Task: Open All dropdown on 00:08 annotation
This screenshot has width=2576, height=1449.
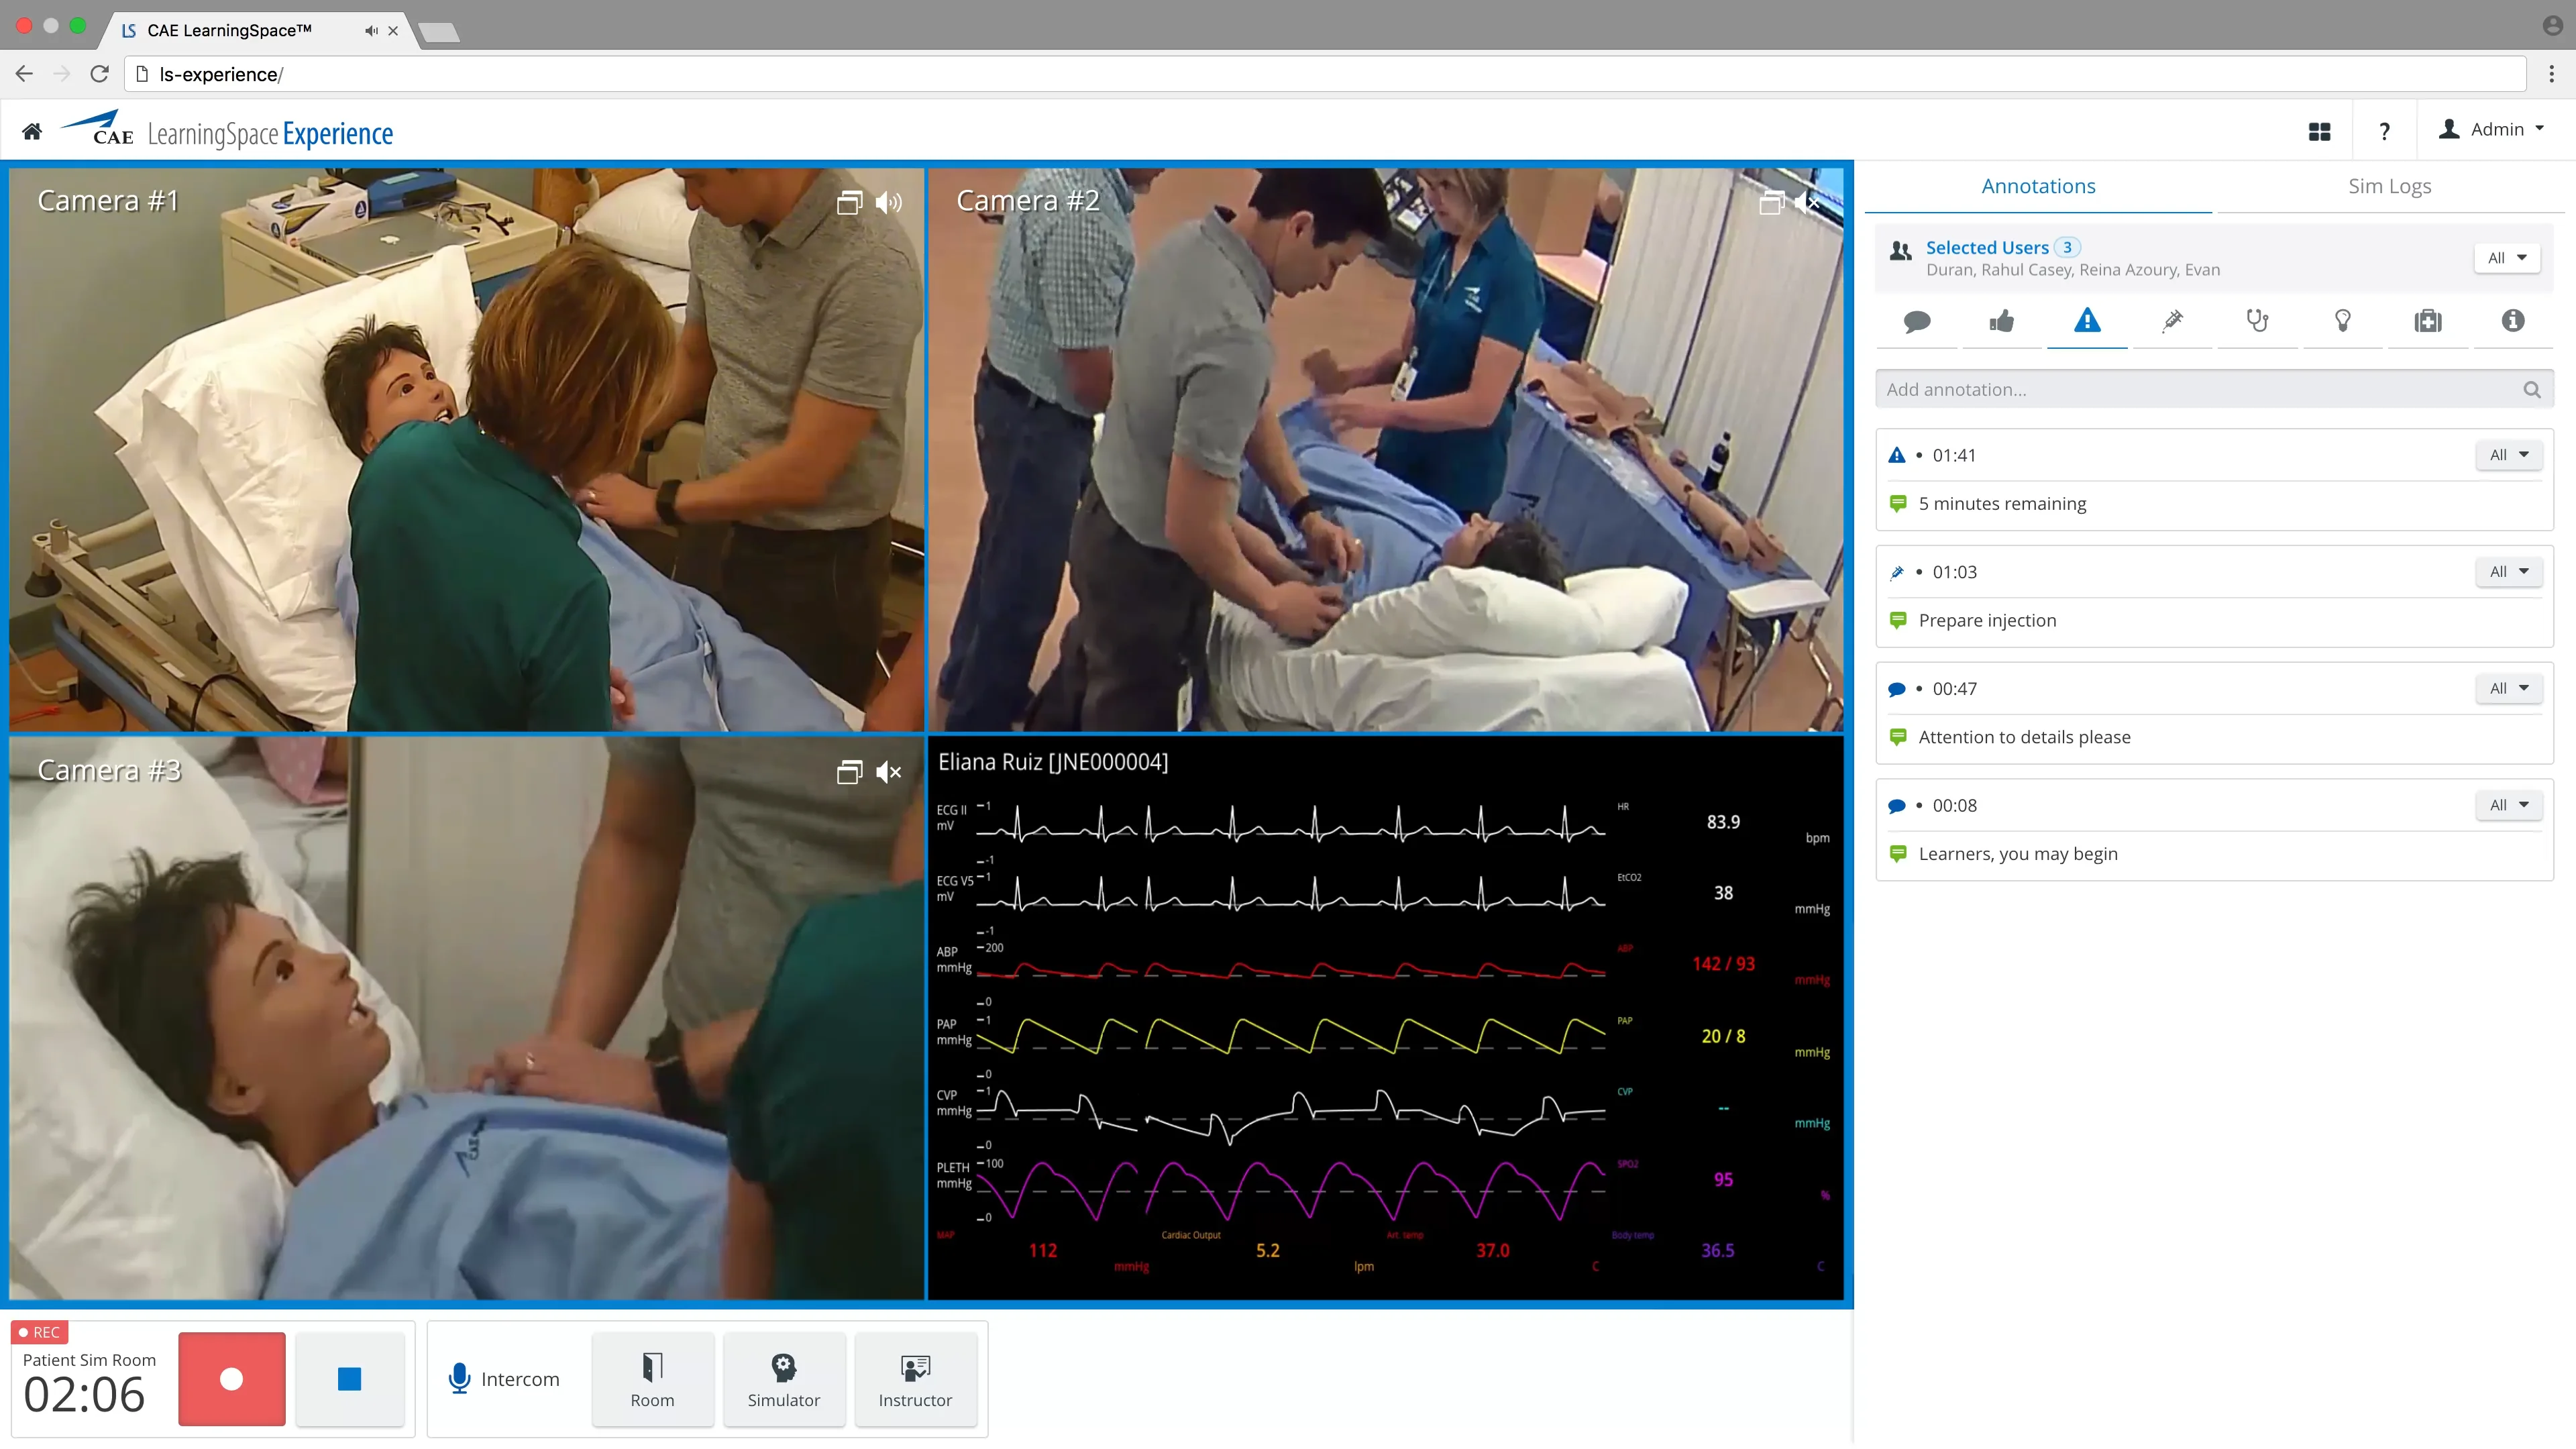Action: click(2509, 805)
